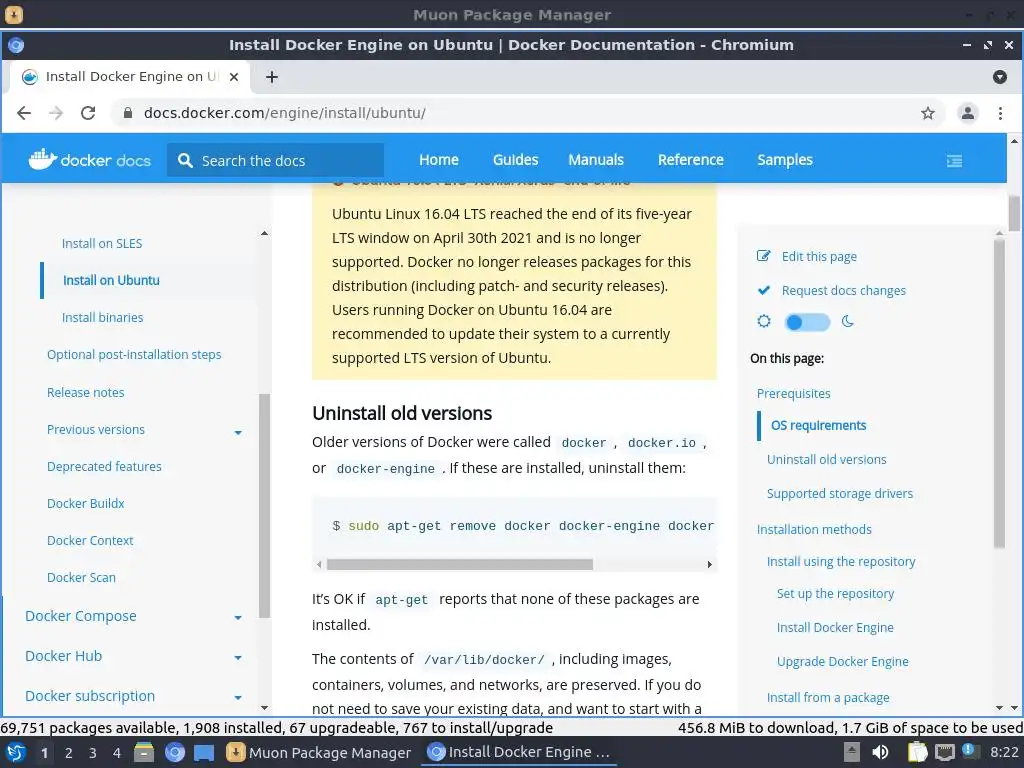Jump to Install using the repository
The height and width of the screenshot is (768, 1024).
(840, 562)
